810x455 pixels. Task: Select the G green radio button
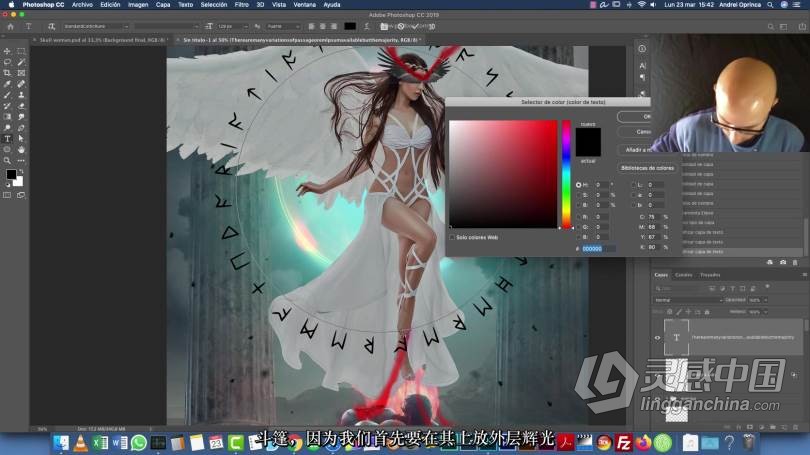coord(579,227)
